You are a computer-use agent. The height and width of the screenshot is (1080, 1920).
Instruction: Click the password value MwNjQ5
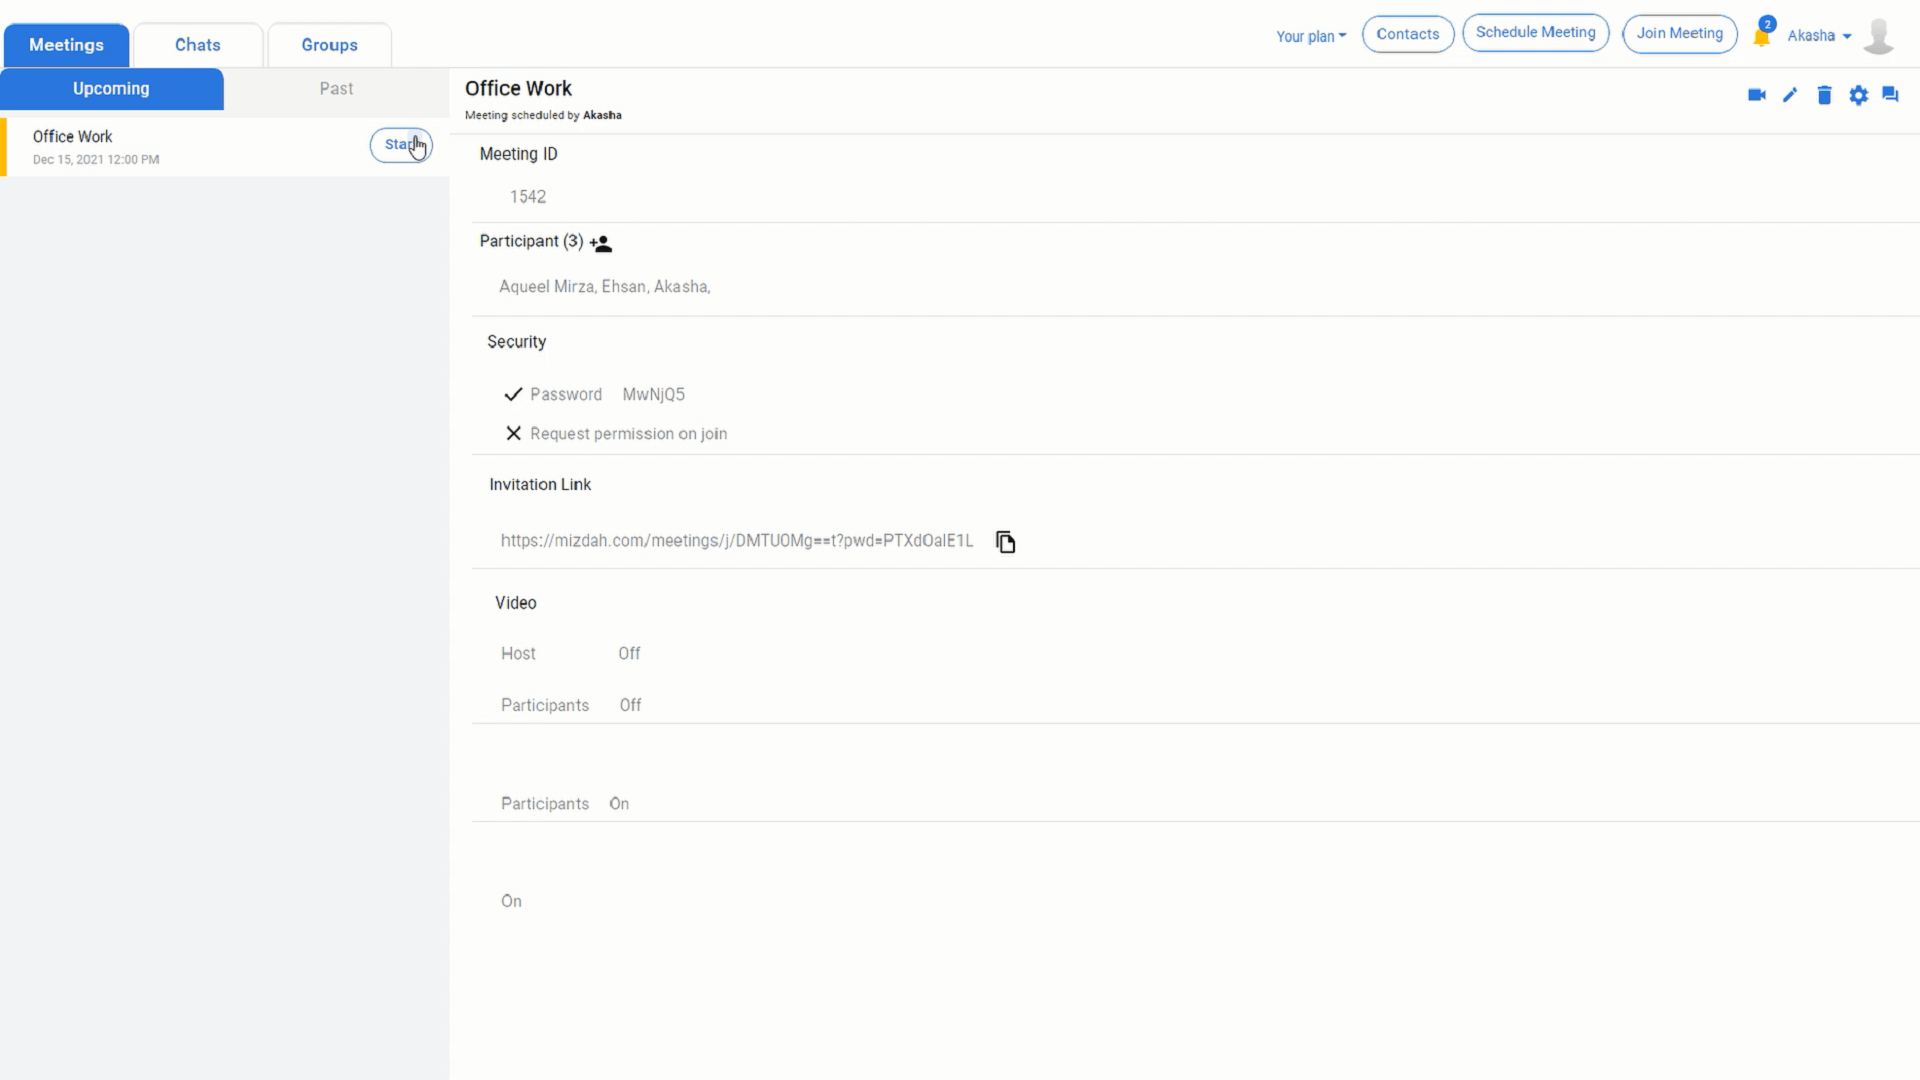[654, 395]
